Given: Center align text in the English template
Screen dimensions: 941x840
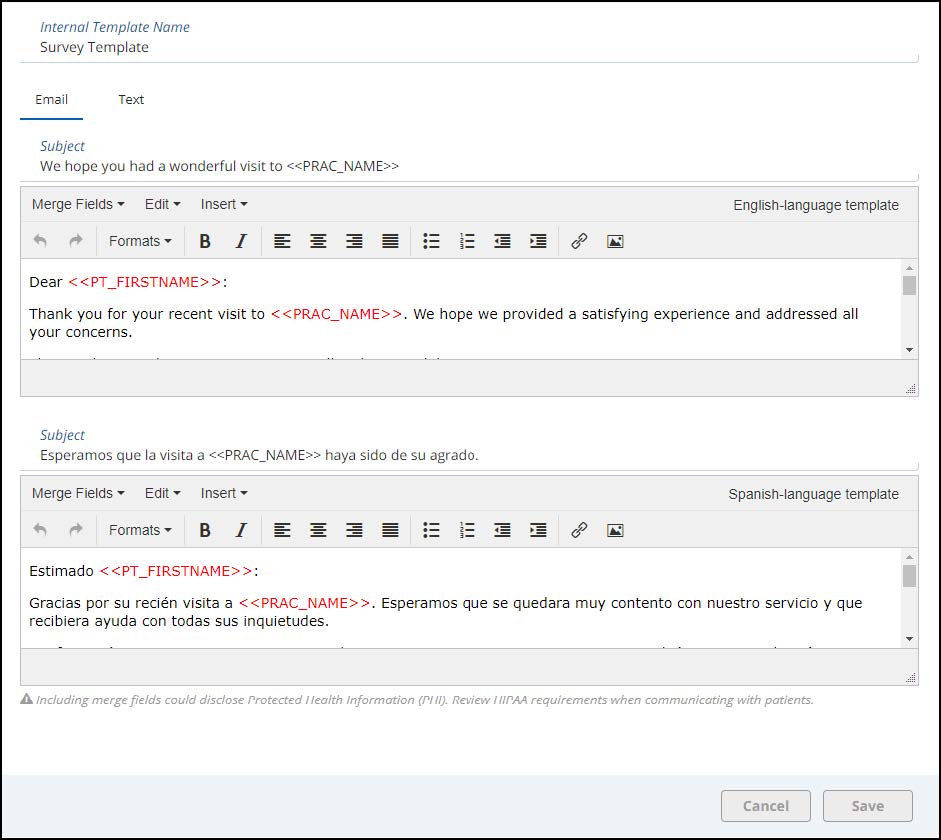Looking at the screenshot, I should pyautogui.click(x=318, y=241).
